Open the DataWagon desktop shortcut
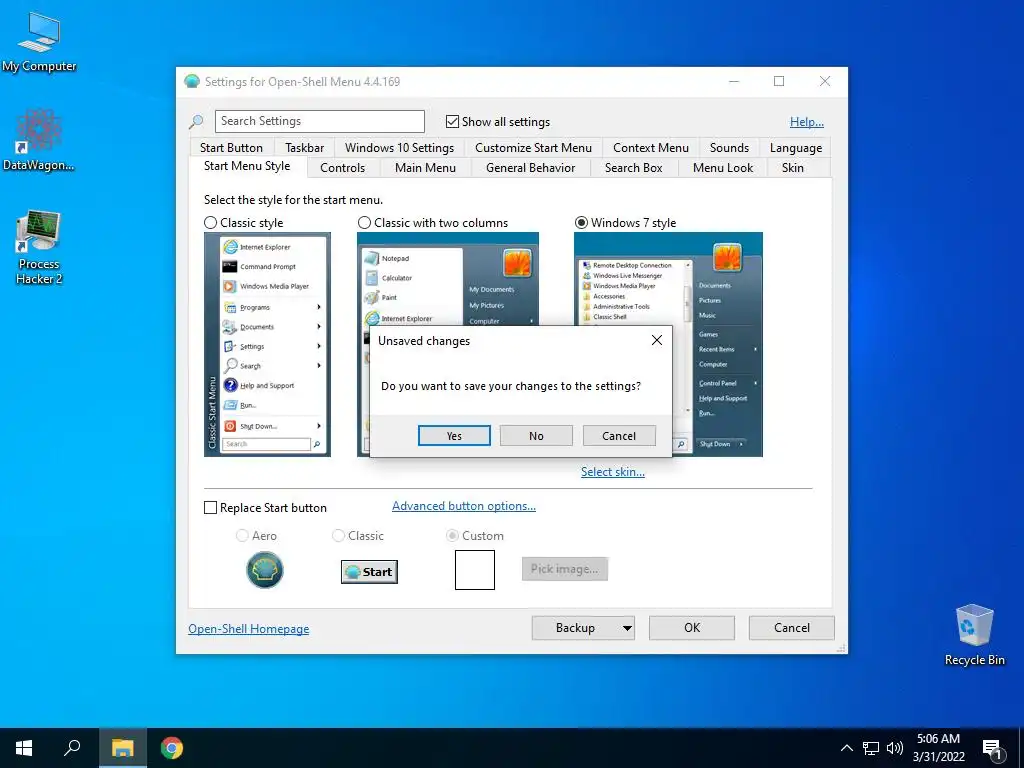Viewport: 1024px width, 768px height. tap(39, 140)
